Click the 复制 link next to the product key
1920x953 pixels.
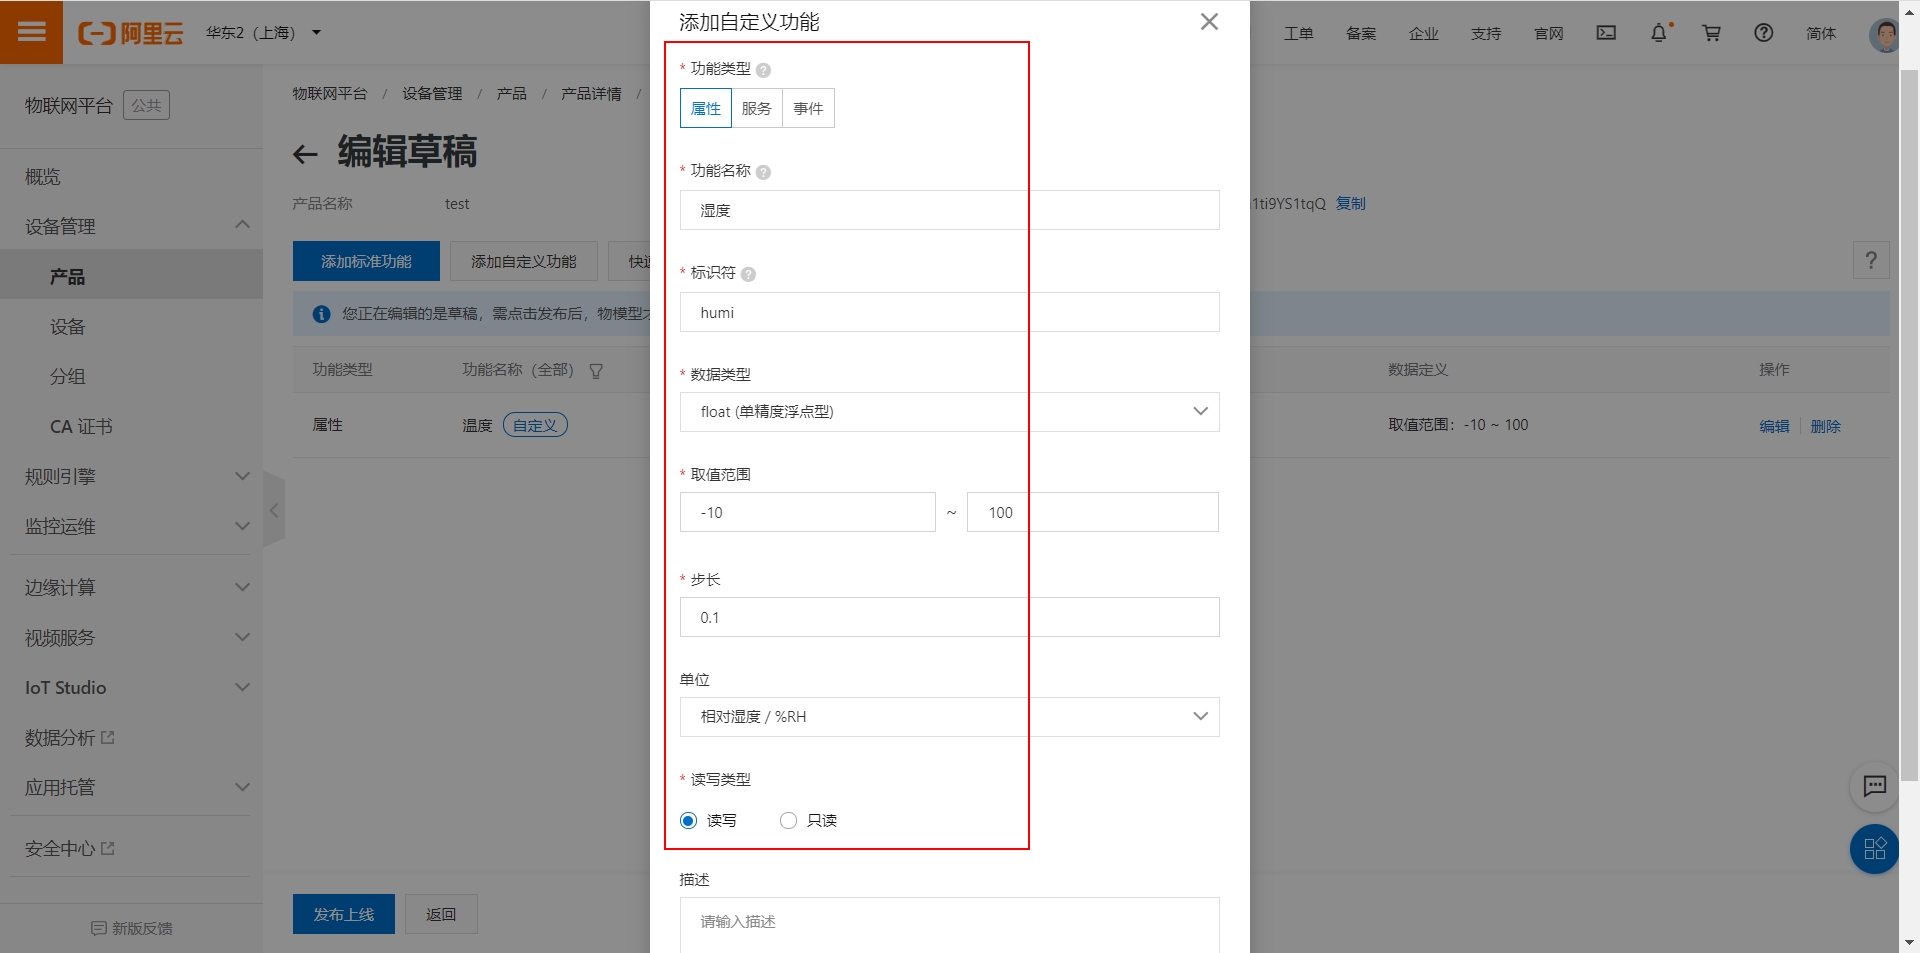(1351, 203)
